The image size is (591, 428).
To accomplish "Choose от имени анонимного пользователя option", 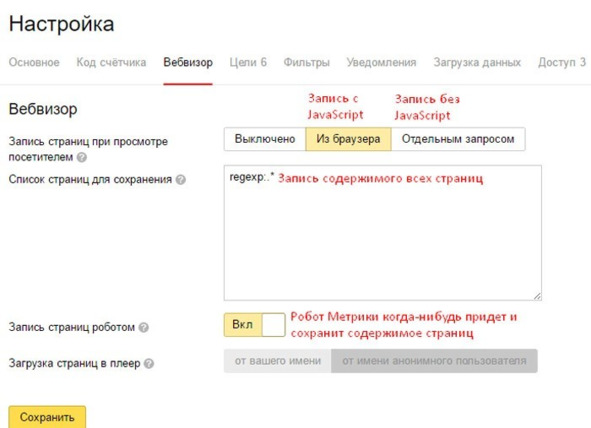I will (x=434, y=361).
